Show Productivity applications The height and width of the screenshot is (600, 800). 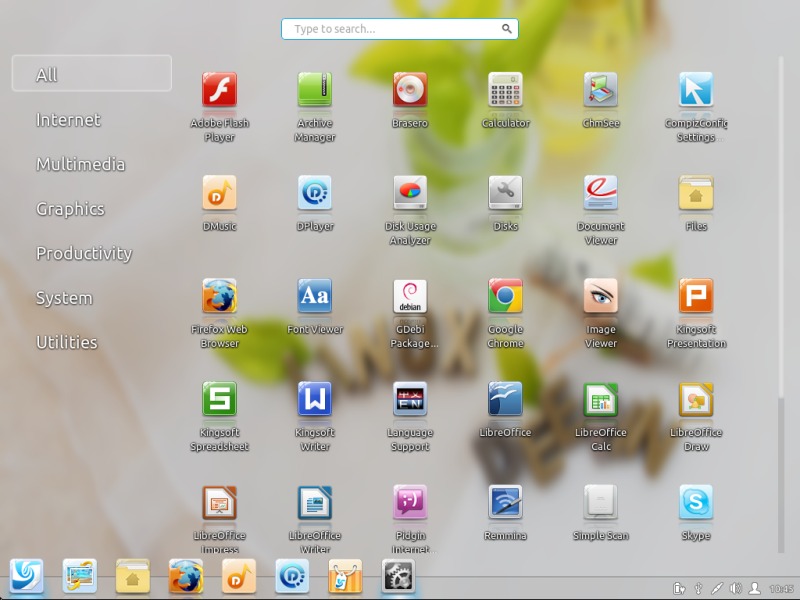coord(84,254)
